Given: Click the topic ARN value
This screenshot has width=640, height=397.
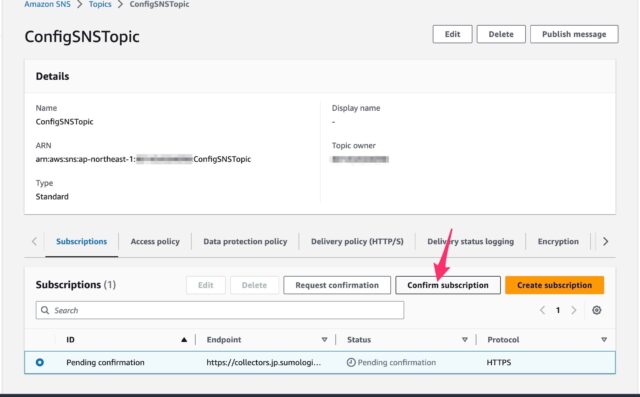Looking at the screenshot, I should [143, 159].
